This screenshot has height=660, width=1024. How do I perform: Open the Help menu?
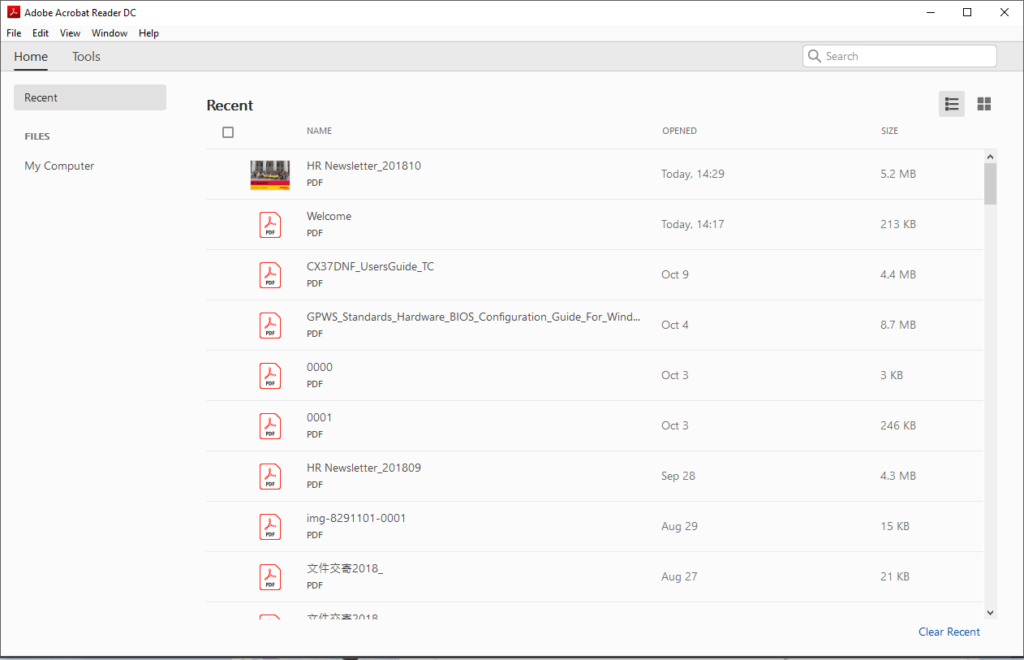pos(148,32)
